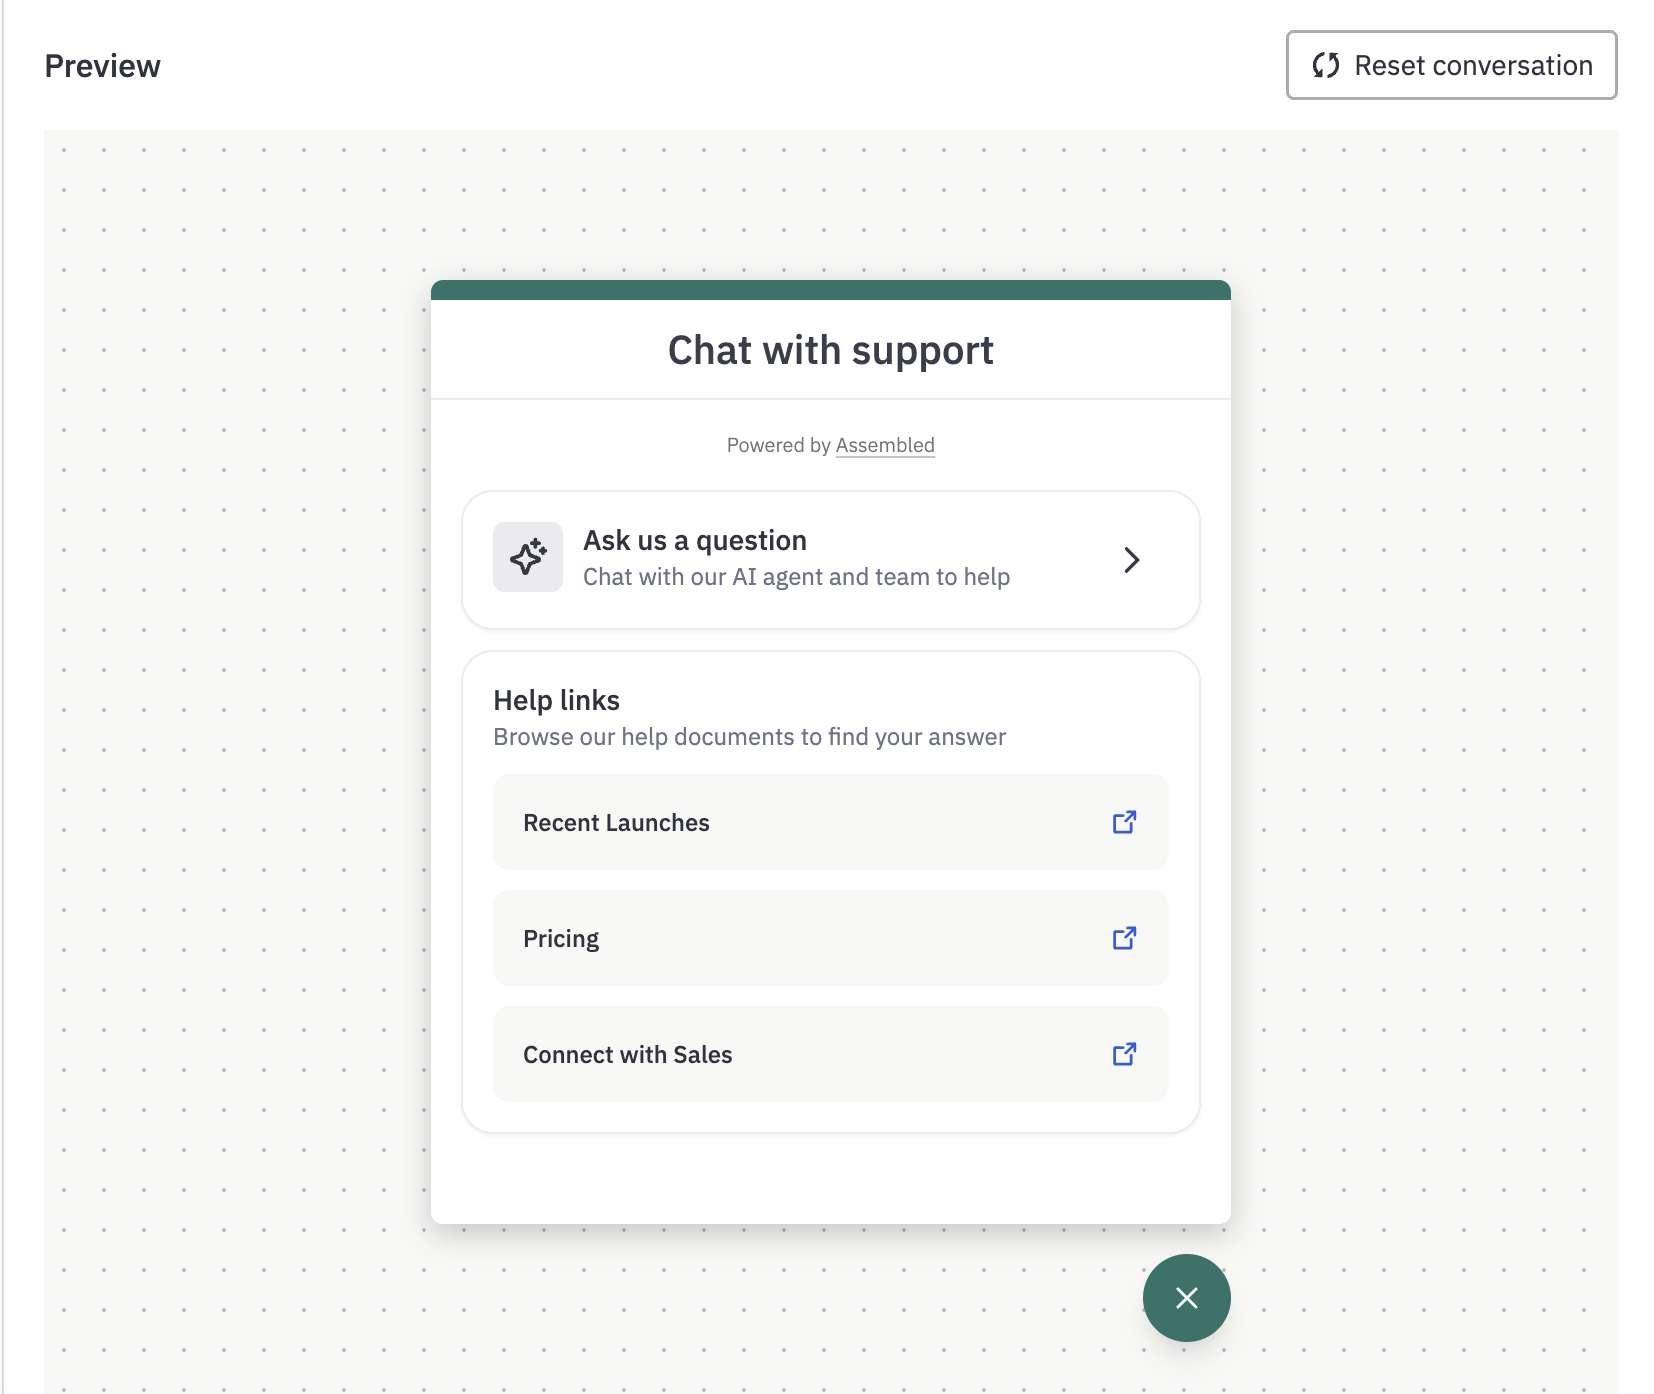Click Chat with our AI agent subtitle
The width and height of the screenshot is (1654, 1394).
(x=797, y=577)
